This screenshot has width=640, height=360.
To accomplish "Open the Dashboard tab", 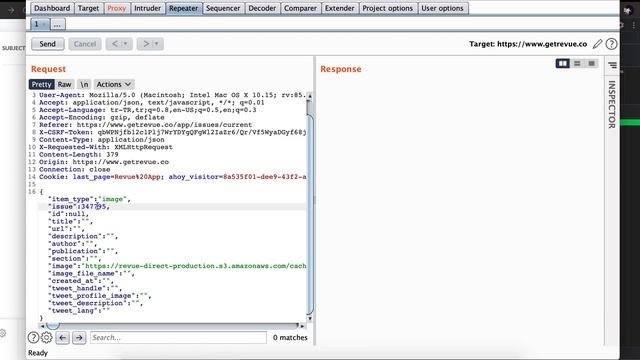I will pyautogui.click(x=52, y=8).
